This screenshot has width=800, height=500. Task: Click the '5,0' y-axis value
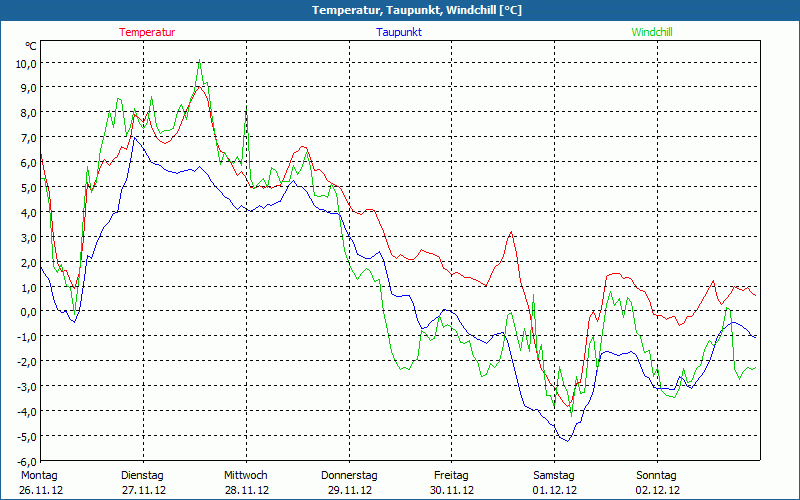29,188
